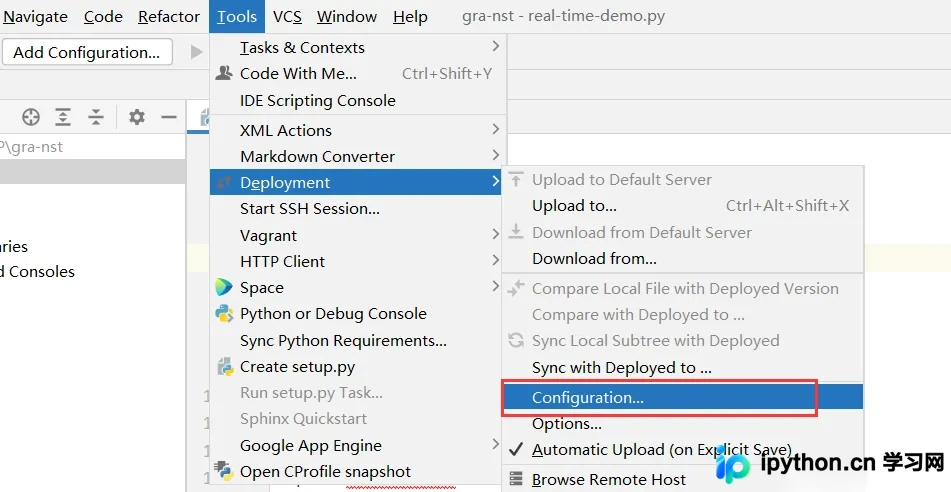Click Upload to Default Server text

point(622,180)
